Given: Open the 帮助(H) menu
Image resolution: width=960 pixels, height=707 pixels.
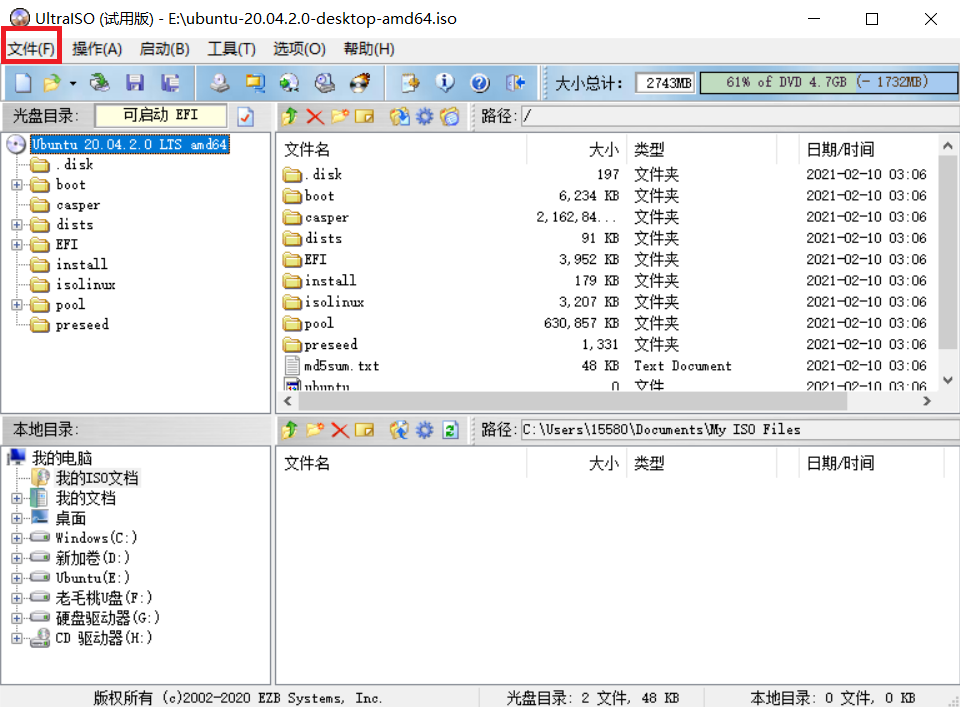Looking at the screenshot, I should [369, 48].
